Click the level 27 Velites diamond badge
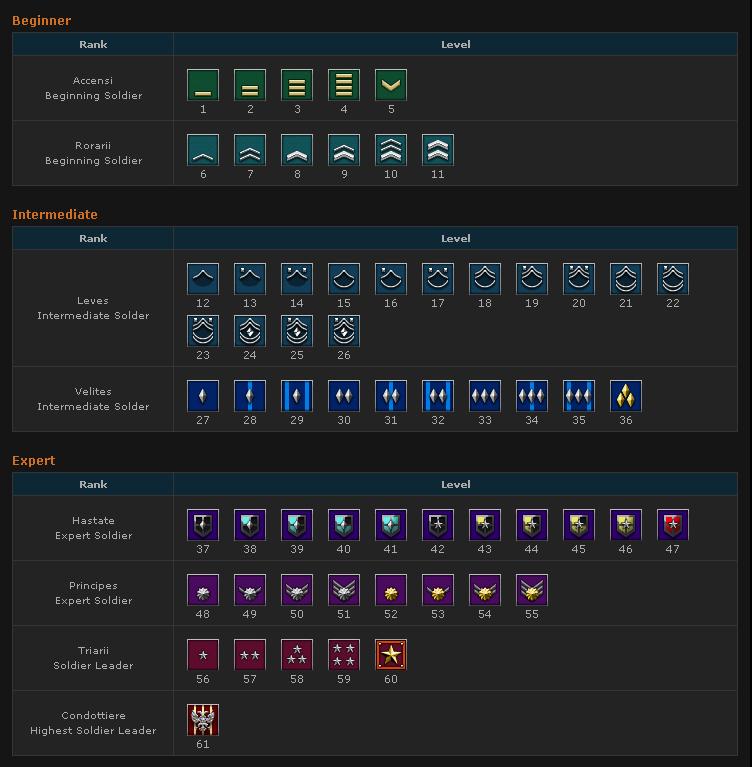752x767 pixels. (x=203, y=396)
